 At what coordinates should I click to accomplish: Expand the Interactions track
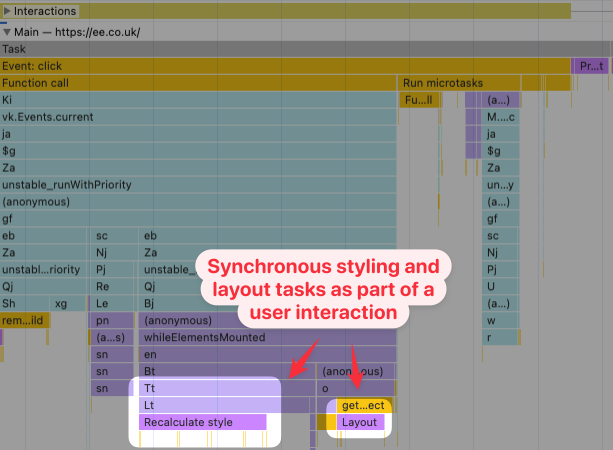click(7, 11)
